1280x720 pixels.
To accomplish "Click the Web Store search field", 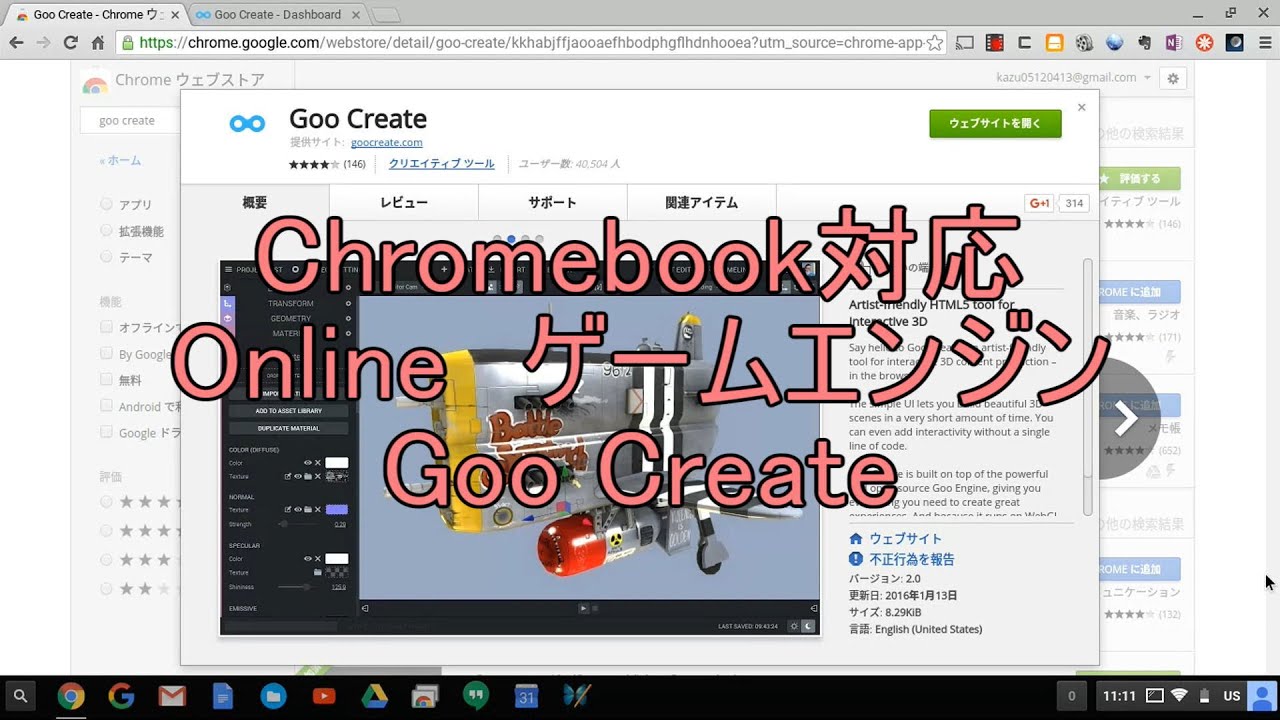I will tap(130, 121).
